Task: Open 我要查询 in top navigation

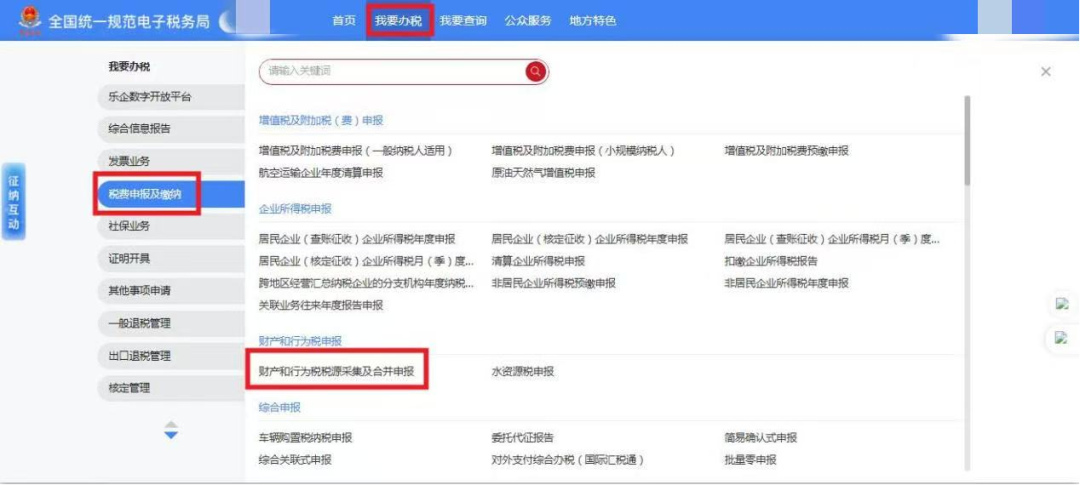Action: (463, 20)
